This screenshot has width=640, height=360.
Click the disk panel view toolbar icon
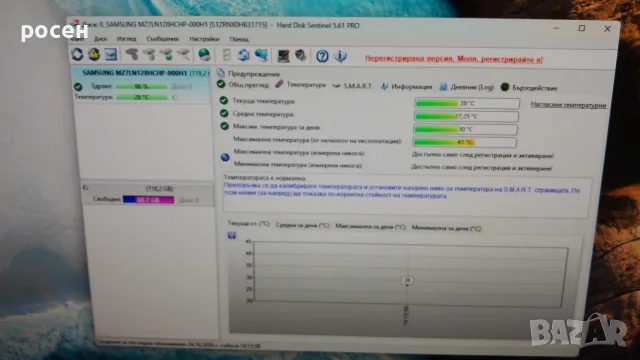pyautogui.click(x=111, y=54)
